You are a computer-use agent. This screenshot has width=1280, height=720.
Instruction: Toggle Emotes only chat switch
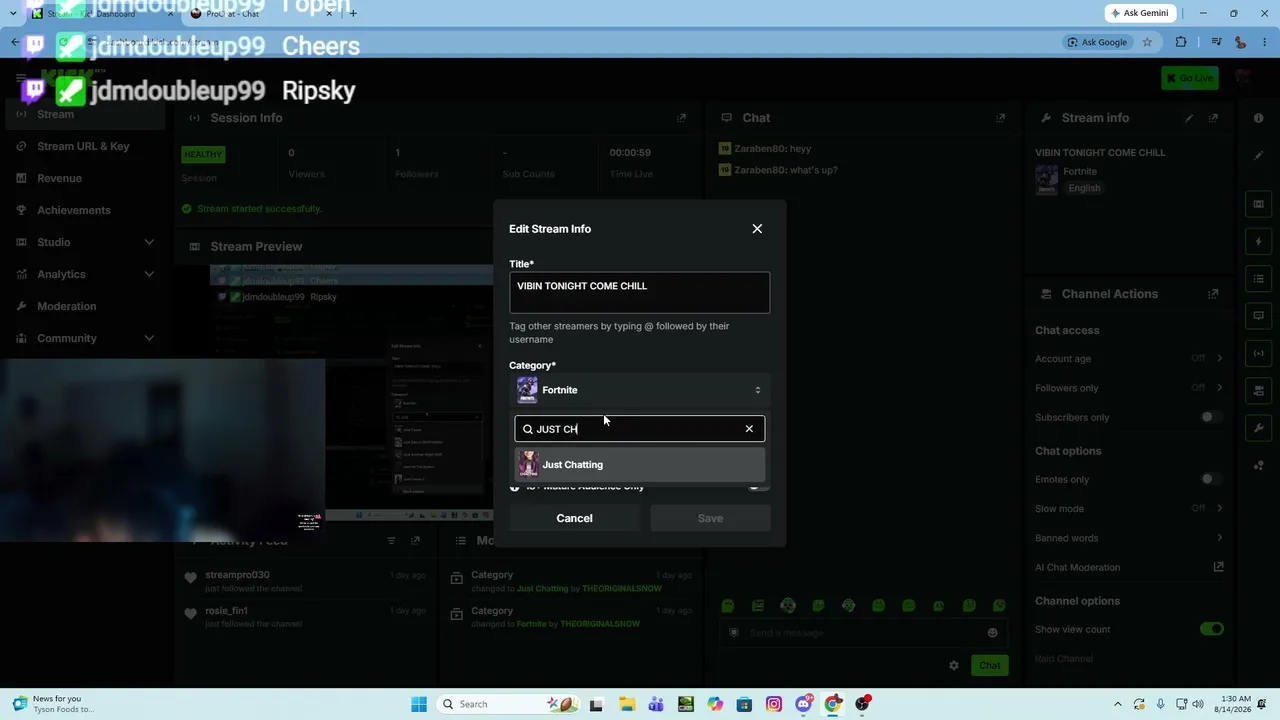point(1211,479)
